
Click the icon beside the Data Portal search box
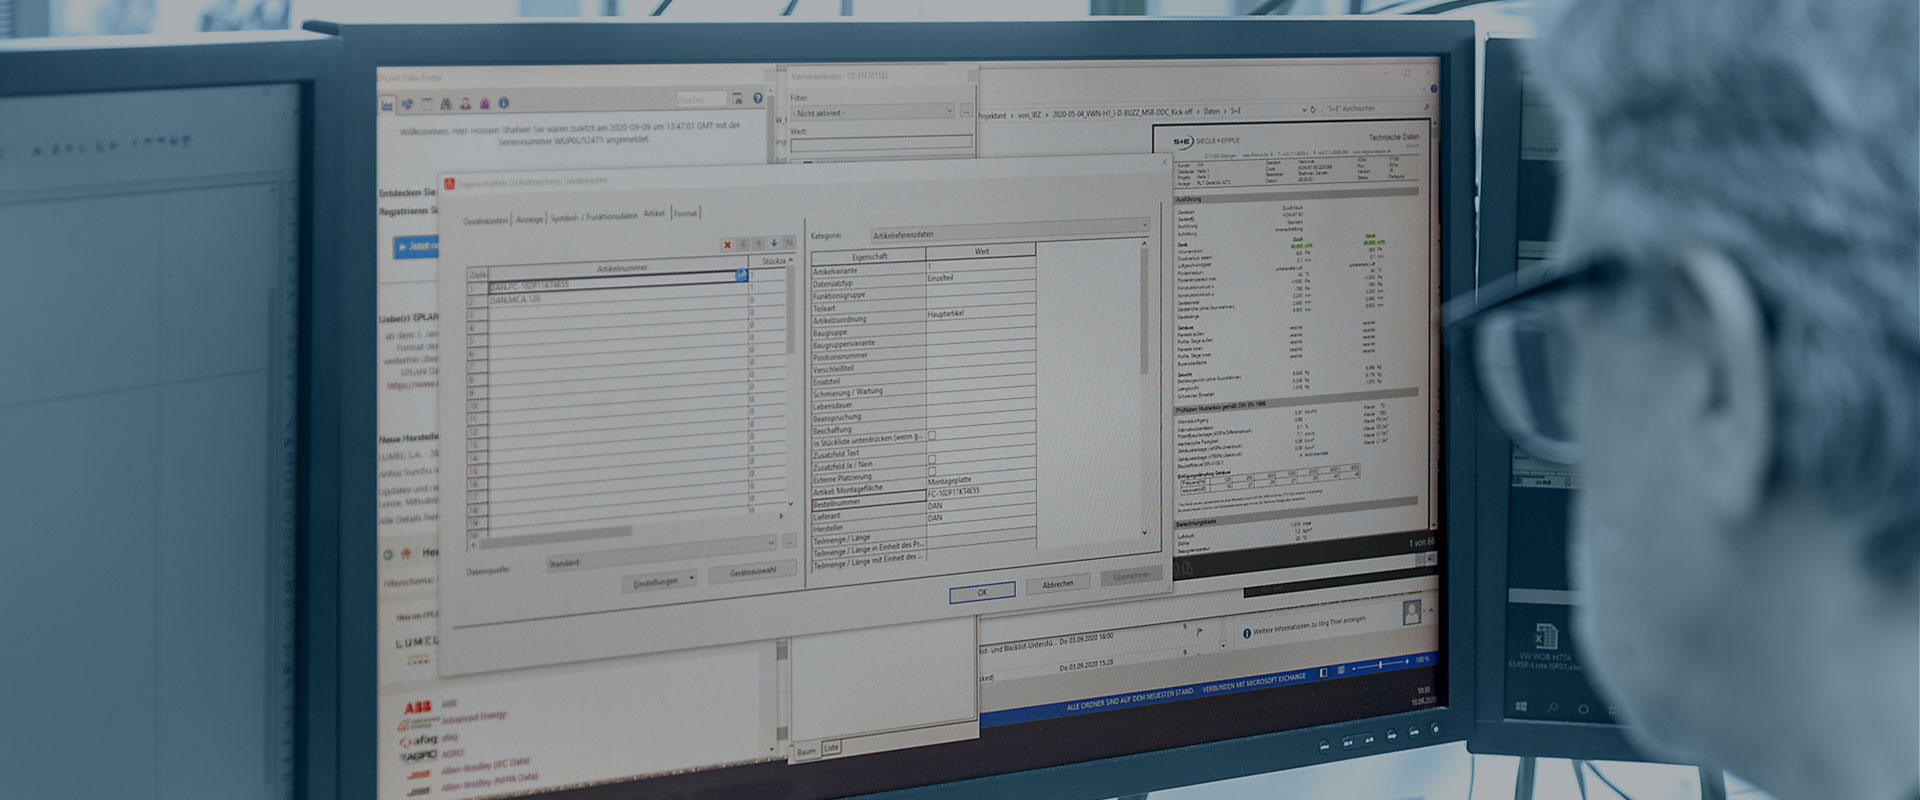click(737, 98)
